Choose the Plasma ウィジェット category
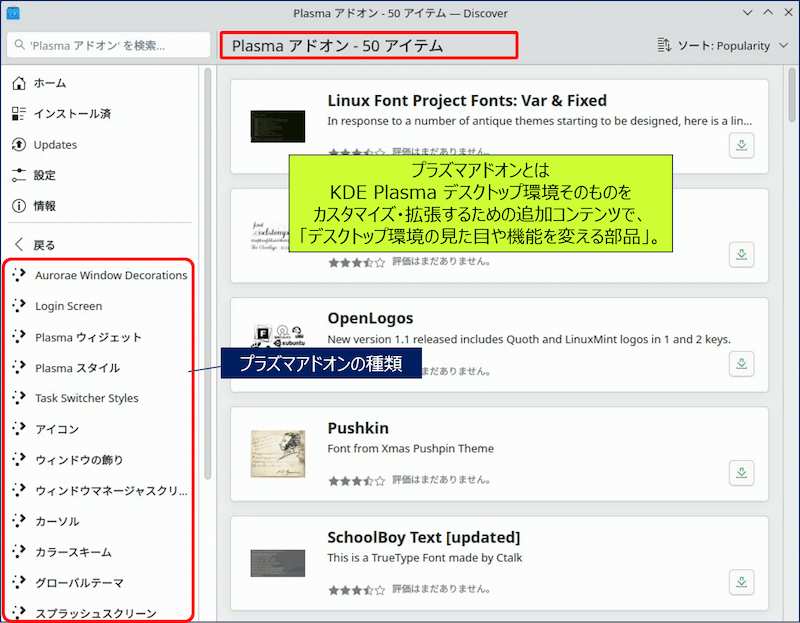The image size is (800, 623). pos(88,337)
